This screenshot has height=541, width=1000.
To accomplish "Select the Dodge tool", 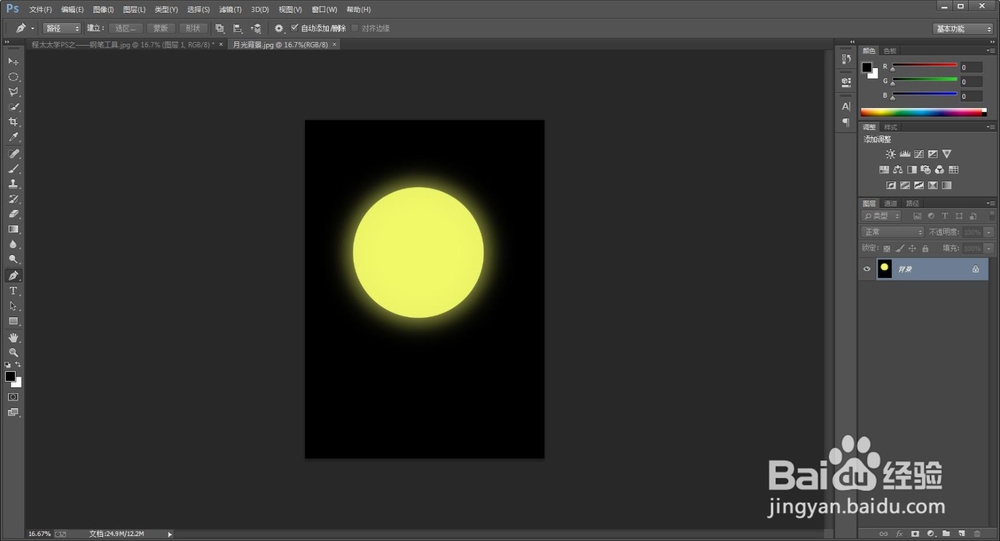I will 13,260.
